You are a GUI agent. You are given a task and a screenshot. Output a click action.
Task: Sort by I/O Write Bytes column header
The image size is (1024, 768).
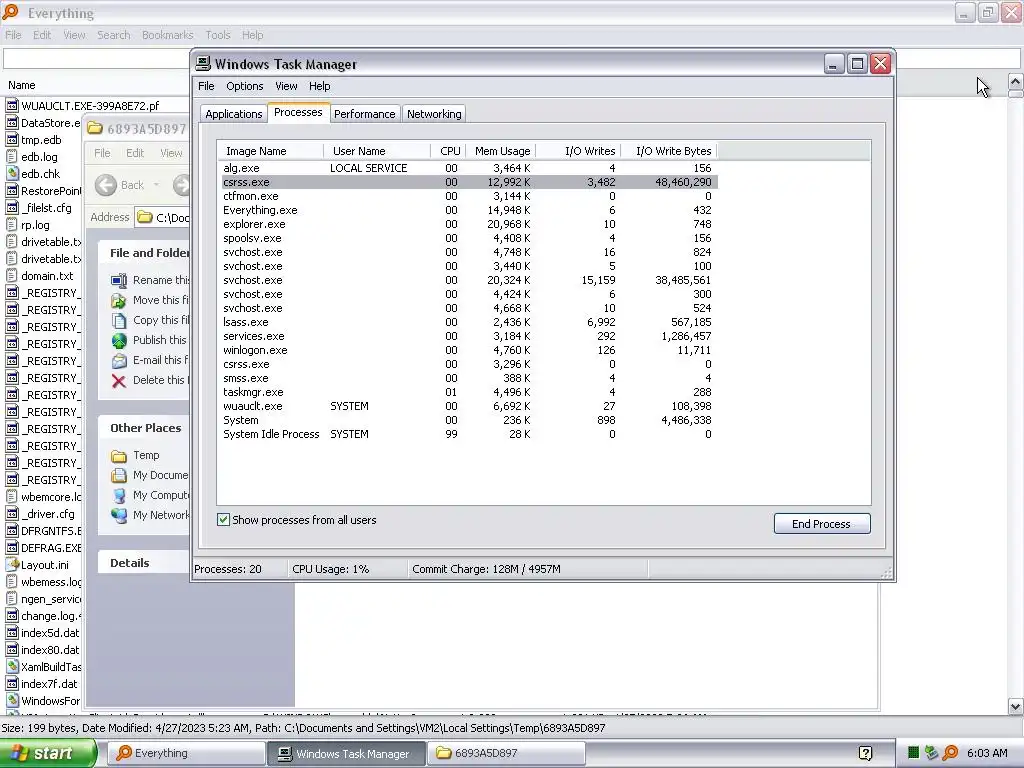(669, 151)
